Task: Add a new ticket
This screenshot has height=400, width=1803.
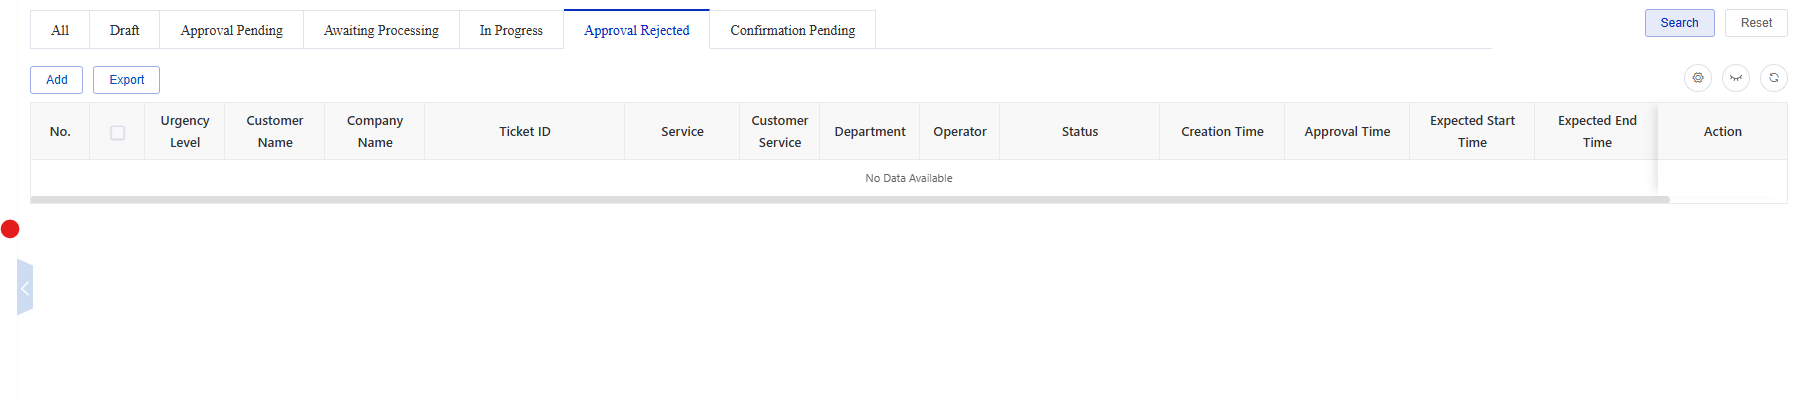Action: (57, 80)
